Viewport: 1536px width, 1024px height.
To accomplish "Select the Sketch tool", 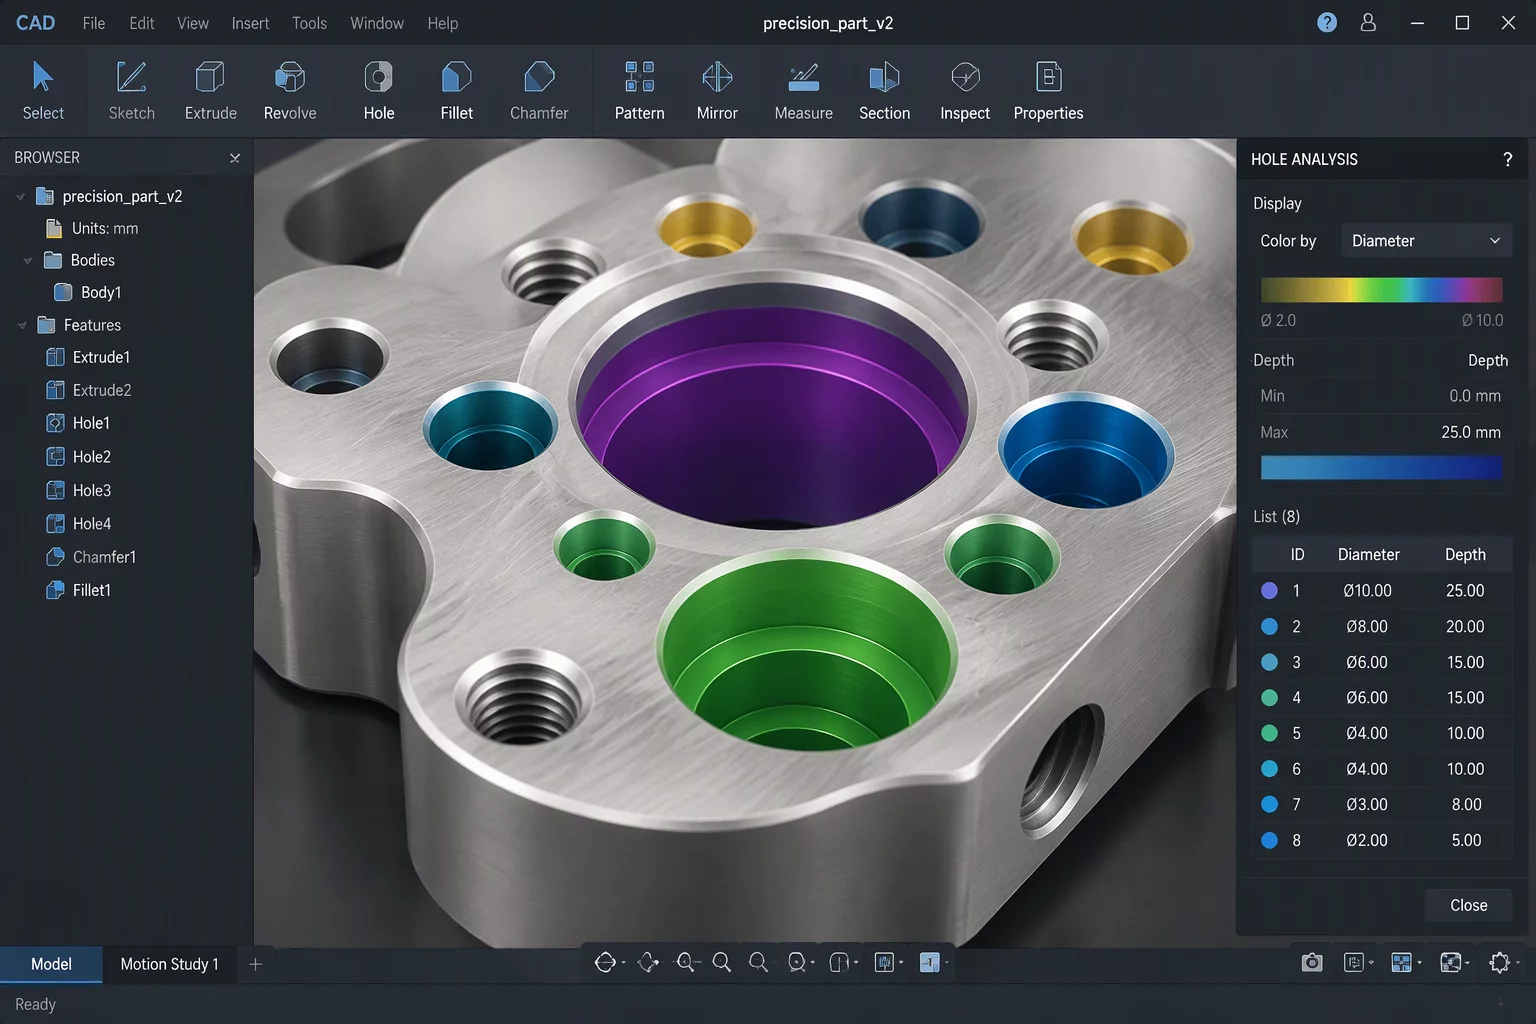I will [x=131, y=91].
